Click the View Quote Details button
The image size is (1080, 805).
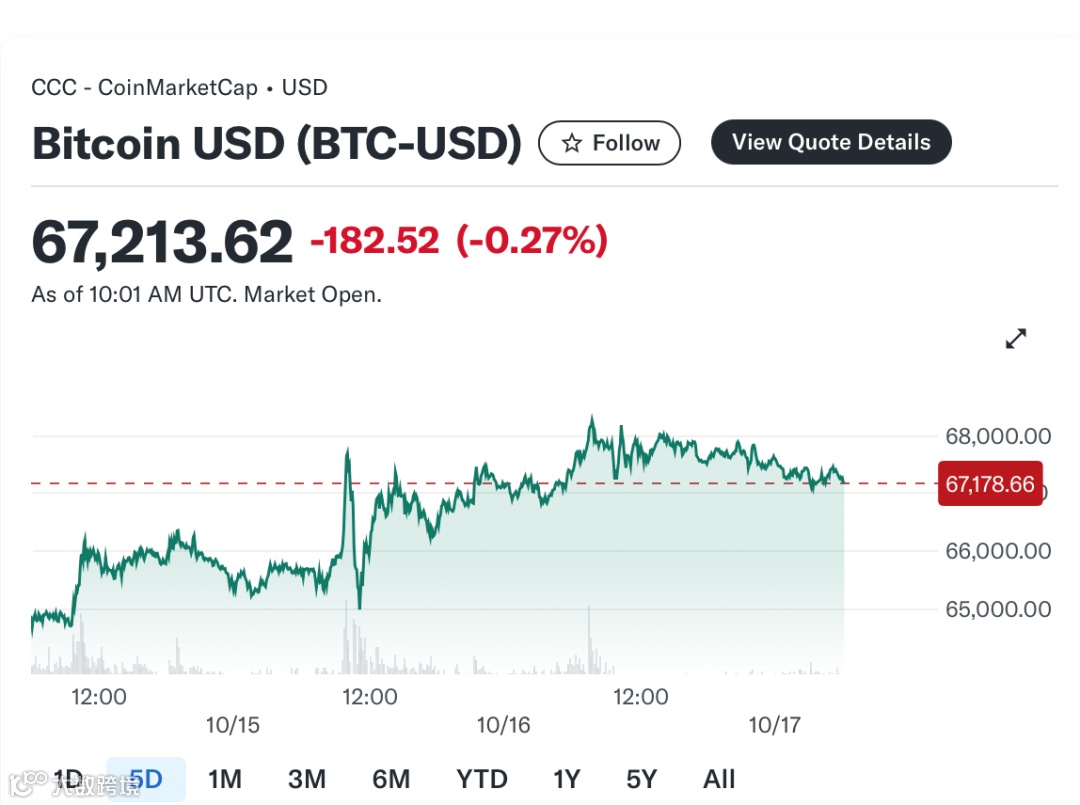[831, 142]
